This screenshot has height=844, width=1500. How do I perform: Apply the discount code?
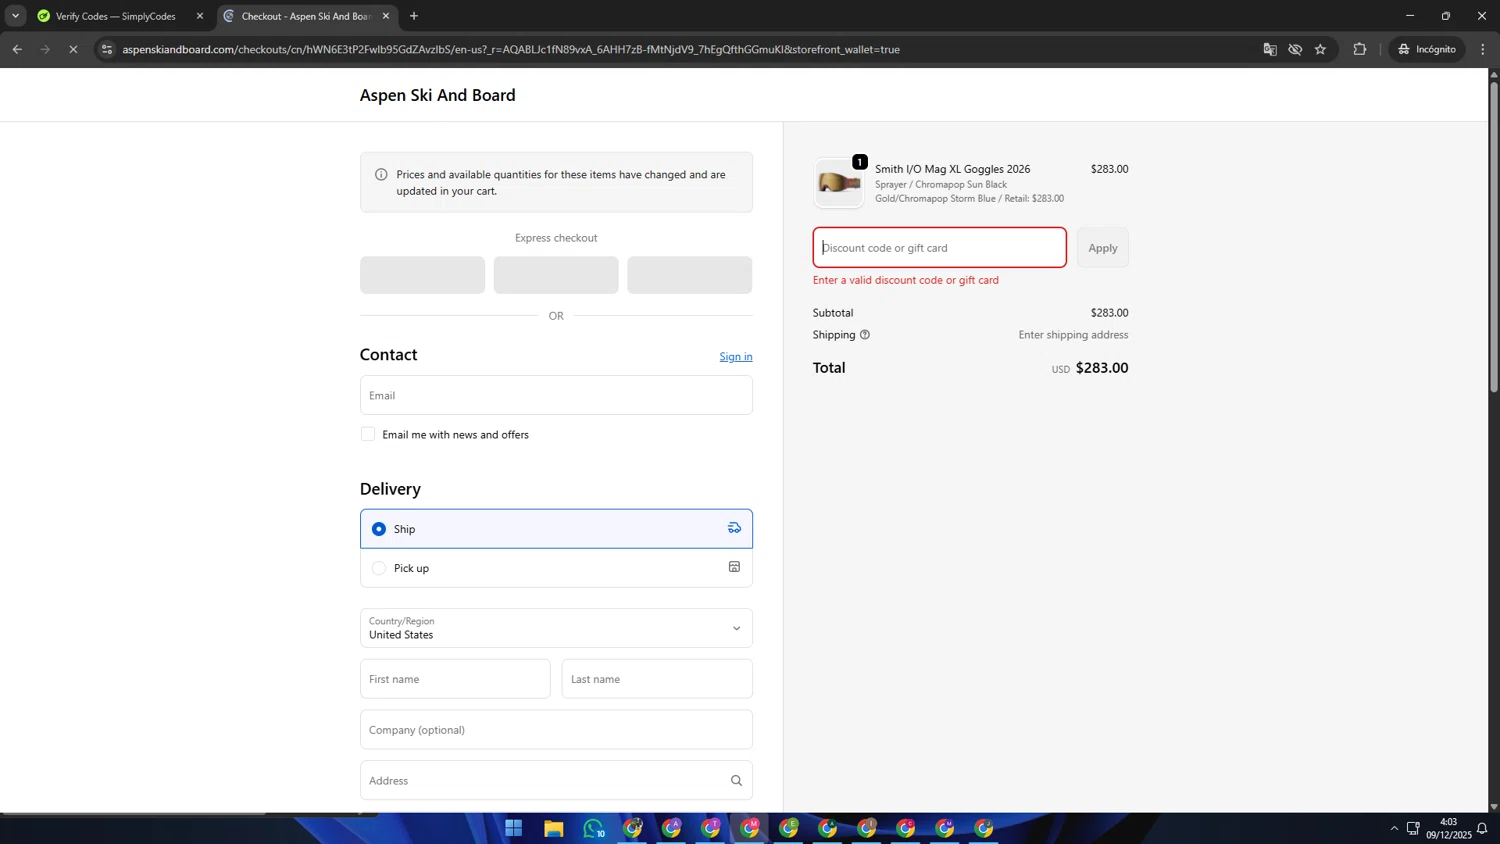[x=1103, y=248]
